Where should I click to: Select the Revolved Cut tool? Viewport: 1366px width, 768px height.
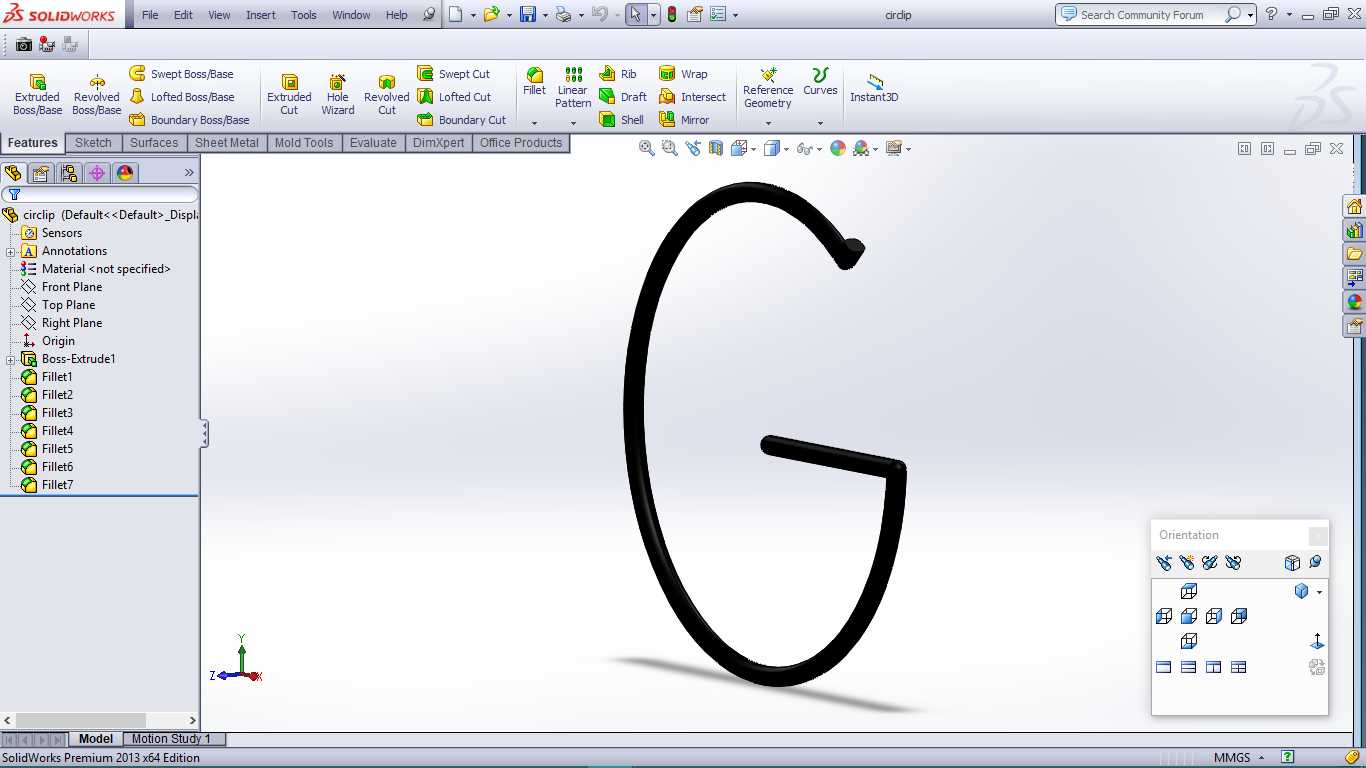point(387,95)
